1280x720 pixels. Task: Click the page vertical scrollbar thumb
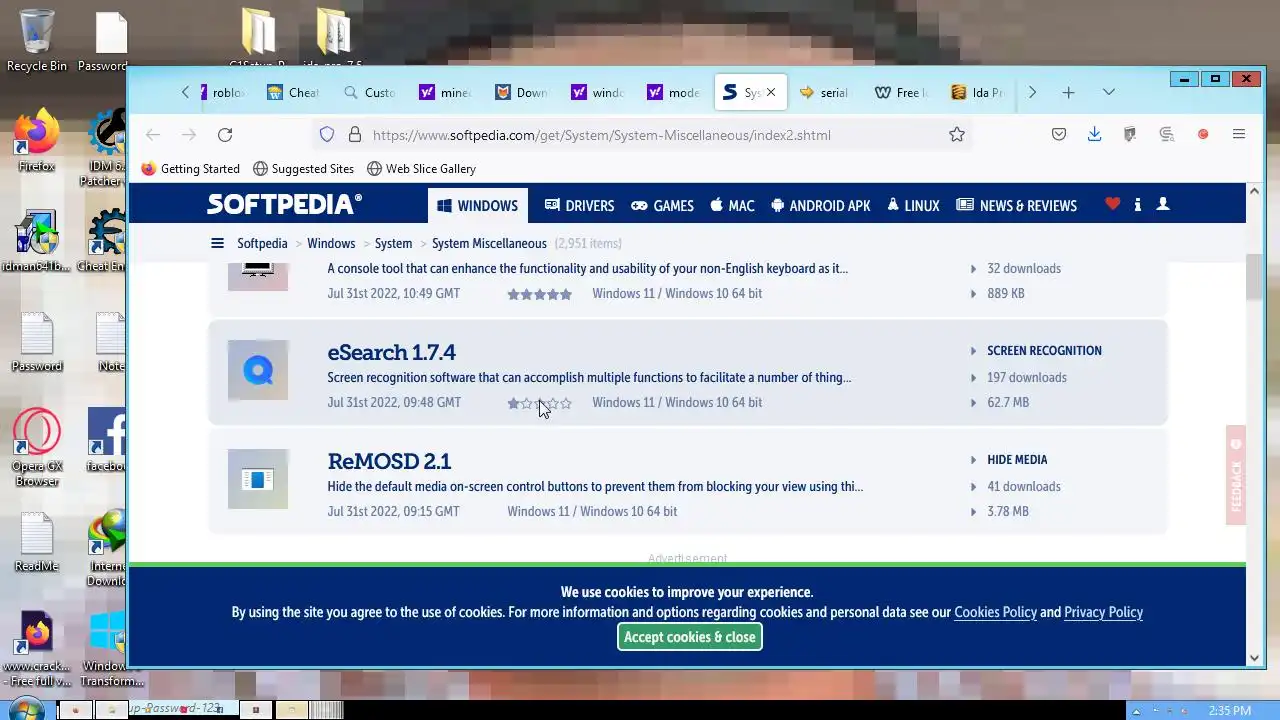[1255, 276]
